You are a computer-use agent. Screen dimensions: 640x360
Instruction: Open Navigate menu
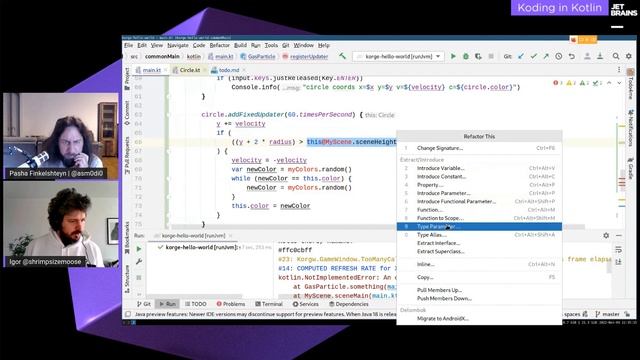178,45
